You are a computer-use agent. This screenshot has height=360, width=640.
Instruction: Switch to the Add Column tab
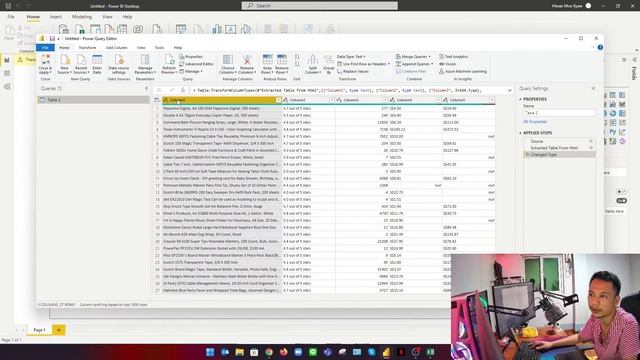(x=117, y=48)
